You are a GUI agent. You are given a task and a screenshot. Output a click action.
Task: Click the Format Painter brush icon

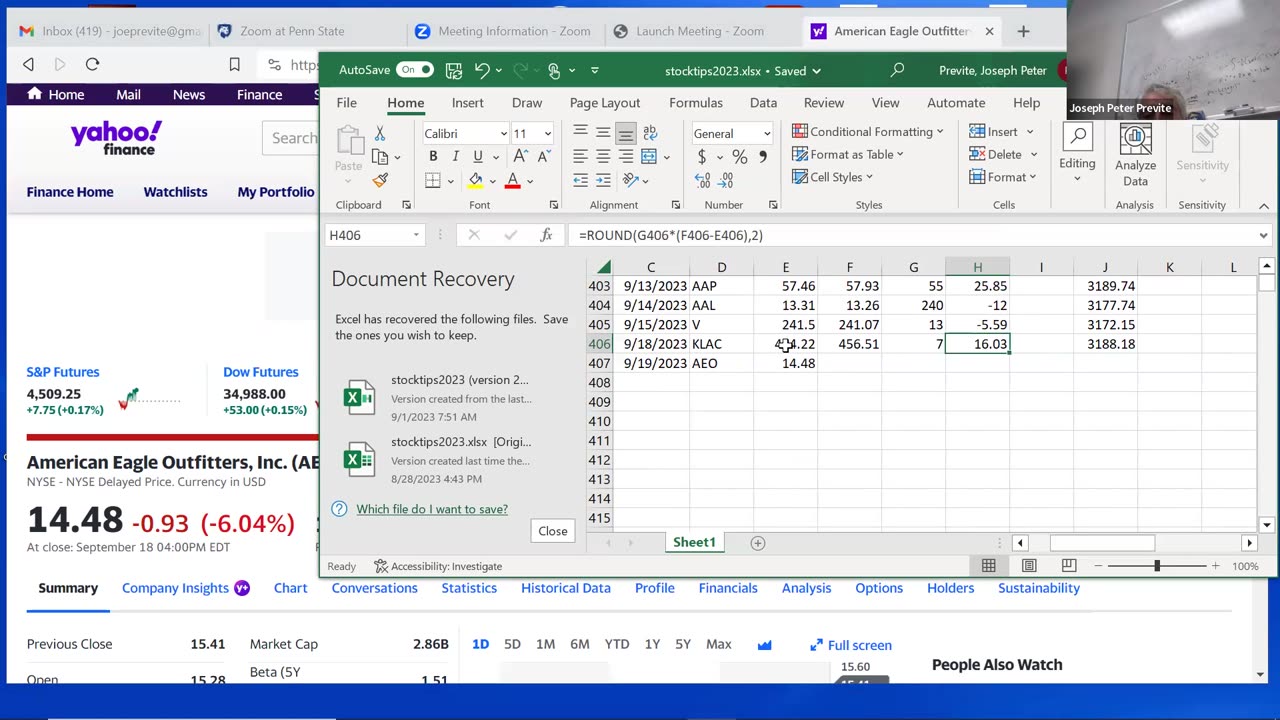click(380, 180)
